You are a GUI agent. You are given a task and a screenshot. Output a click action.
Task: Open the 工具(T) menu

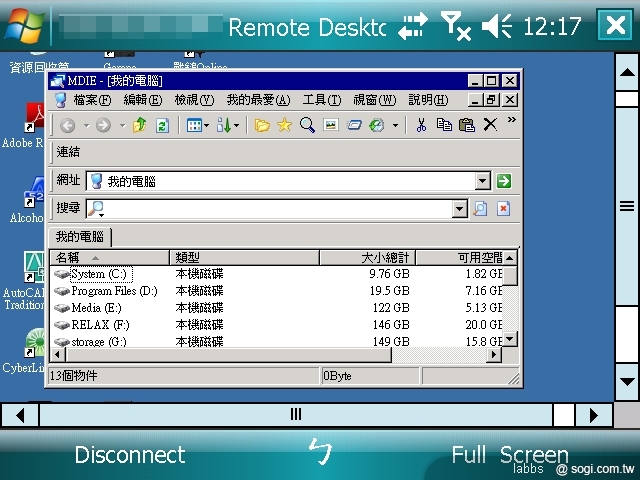320,100
